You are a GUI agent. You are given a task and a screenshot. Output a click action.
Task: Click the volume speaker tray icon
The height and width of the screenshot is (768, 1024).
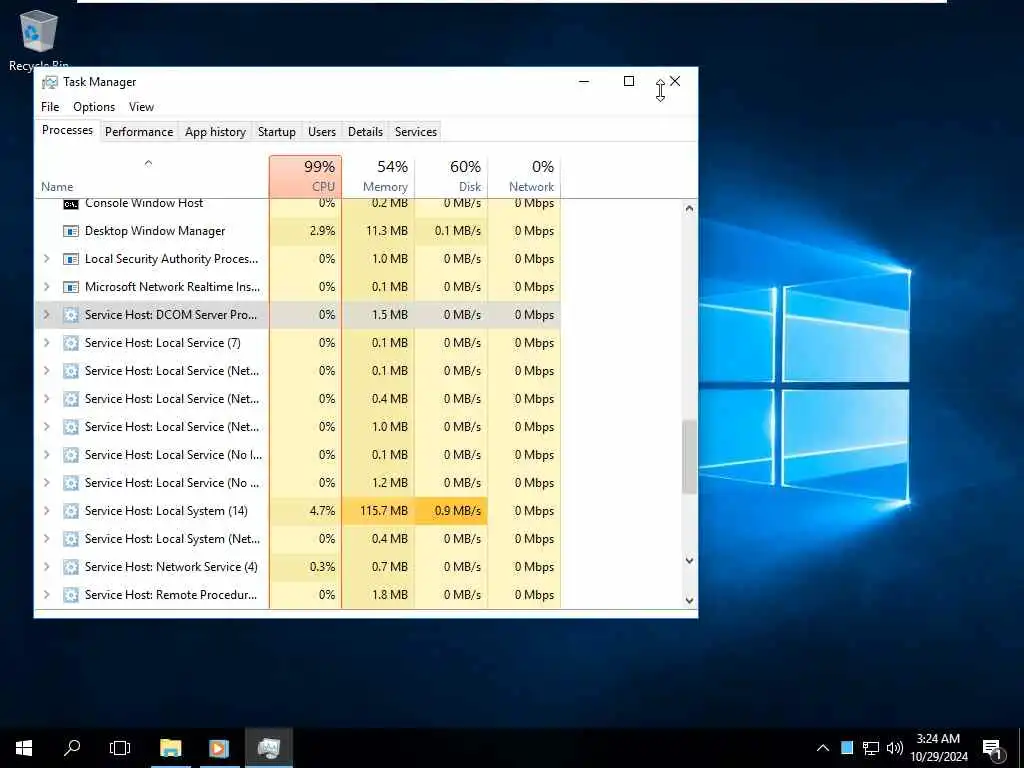point(895,748)
